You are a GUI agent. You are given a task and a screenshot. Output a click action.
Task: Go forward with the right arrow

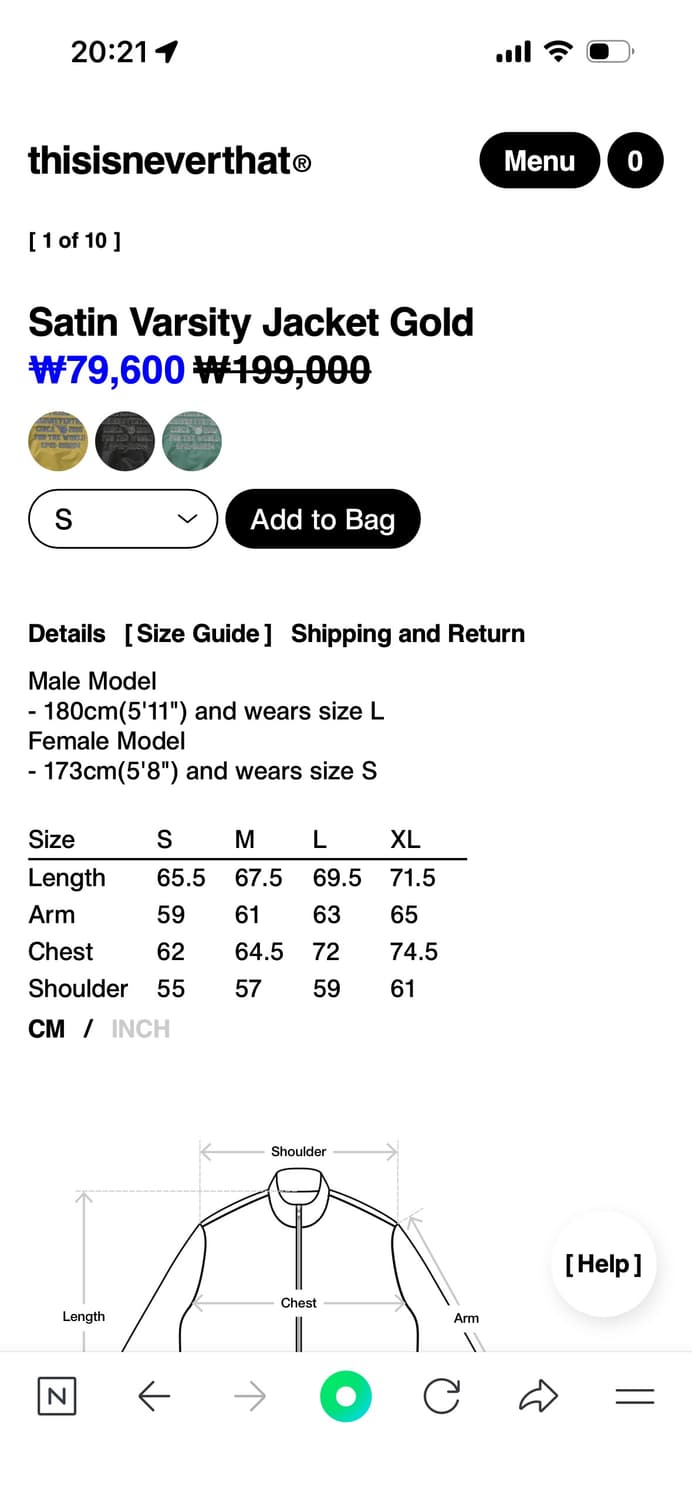tap(250, 1396)
